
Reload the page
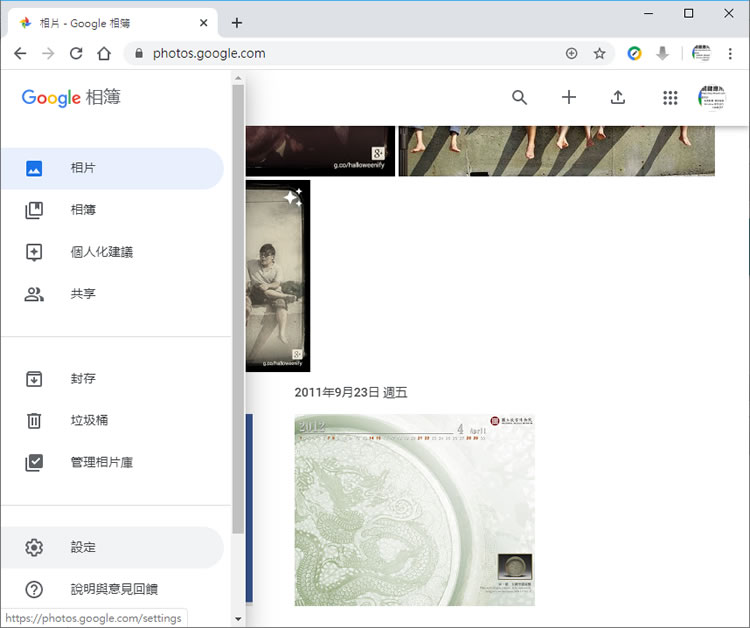point(76,54)
